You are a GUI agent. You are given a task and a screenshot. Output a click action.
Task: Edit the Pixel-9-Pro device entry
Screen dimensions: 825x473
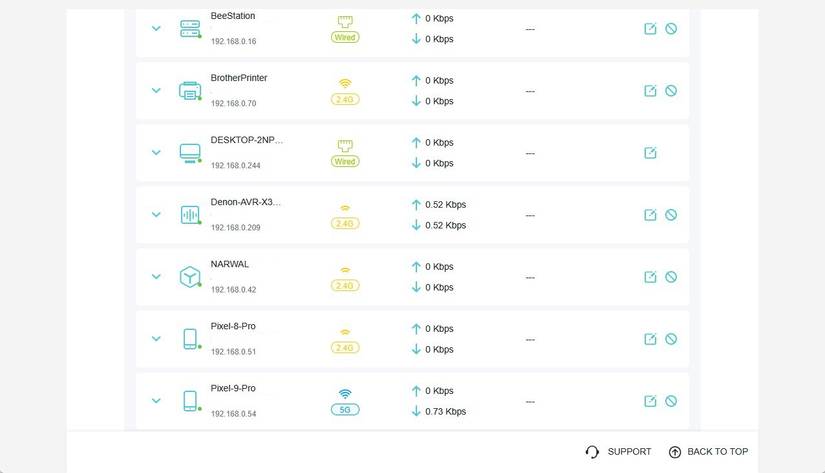[x=650, y=401]
